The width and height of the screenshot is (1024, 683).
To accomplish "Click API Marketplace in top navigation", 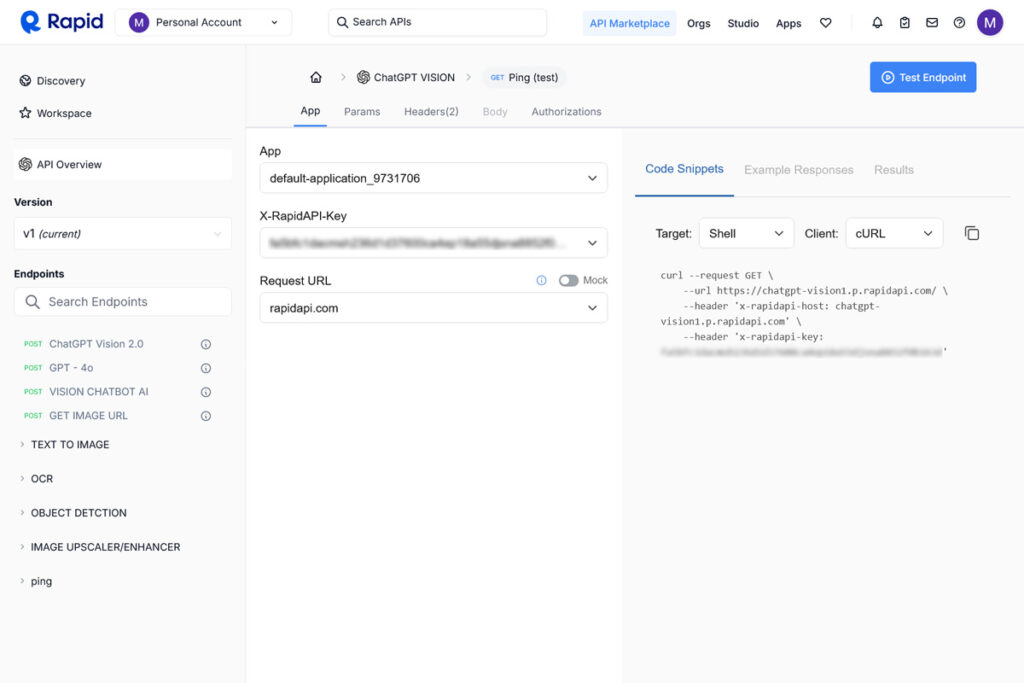I will (x=629, y=23).
